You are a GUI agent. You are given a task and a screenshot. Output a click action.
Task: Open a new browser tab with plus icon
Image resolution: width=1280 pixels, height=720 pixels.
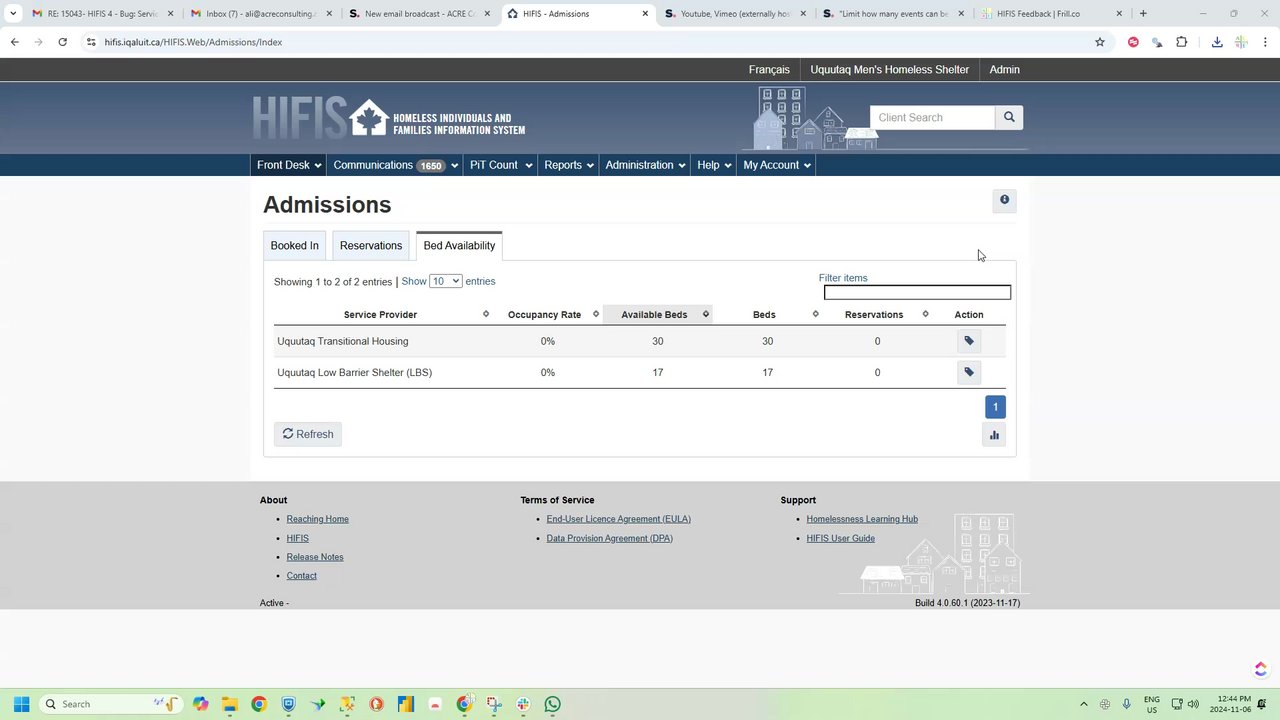pyautogui.click(x=1143, y=14)
